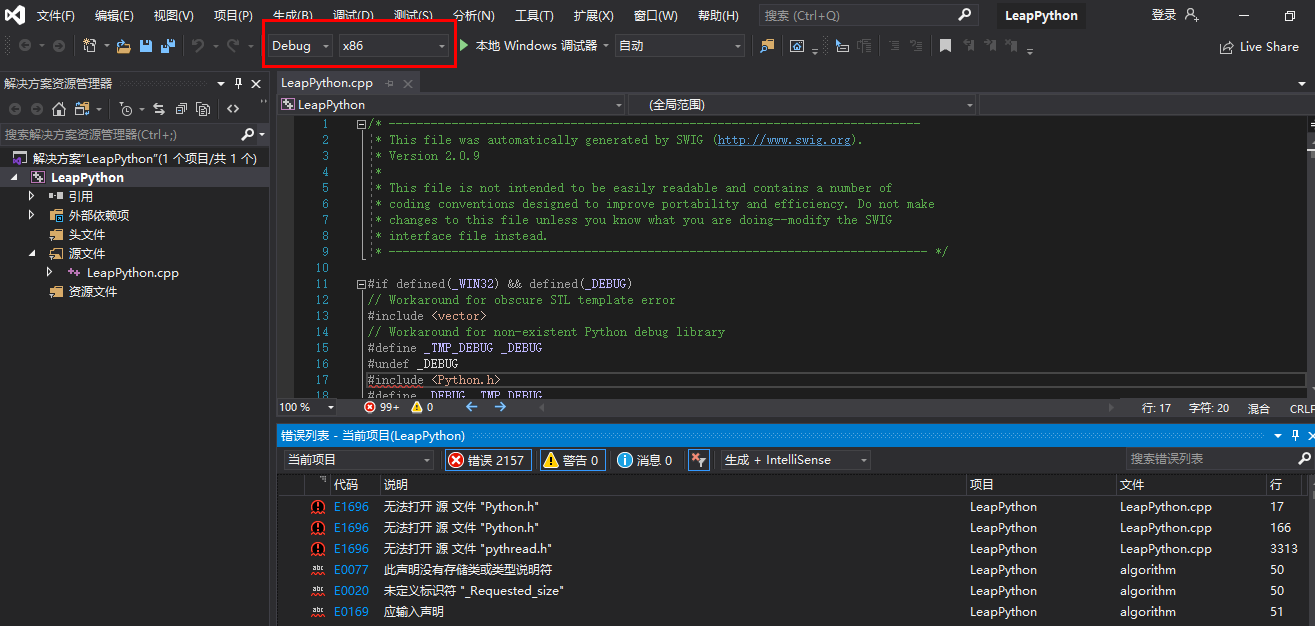Click the Live Share button
Viewport: 1315px width, 626px height.
click(1258, 46)
